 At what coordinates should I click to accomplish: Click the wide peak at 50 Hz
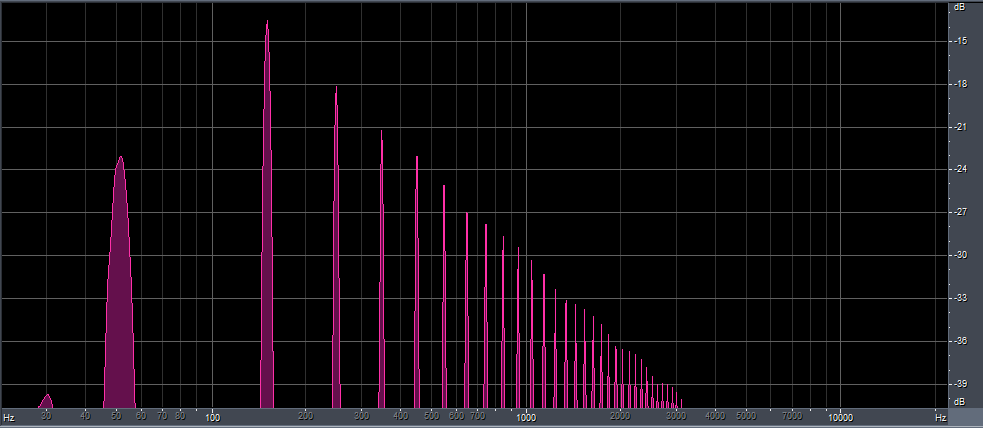(x=120, y=282)
